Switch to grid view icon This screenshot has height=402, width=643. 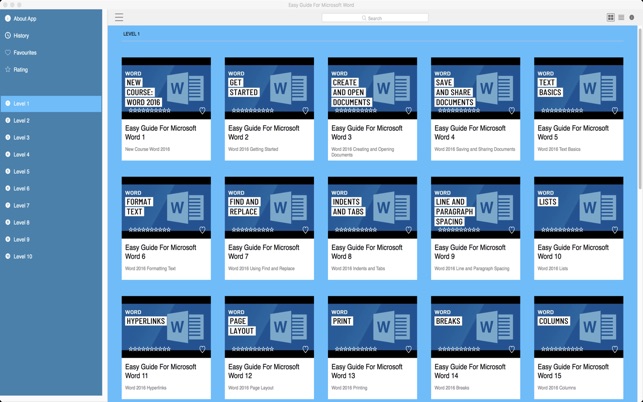point(611,17)
